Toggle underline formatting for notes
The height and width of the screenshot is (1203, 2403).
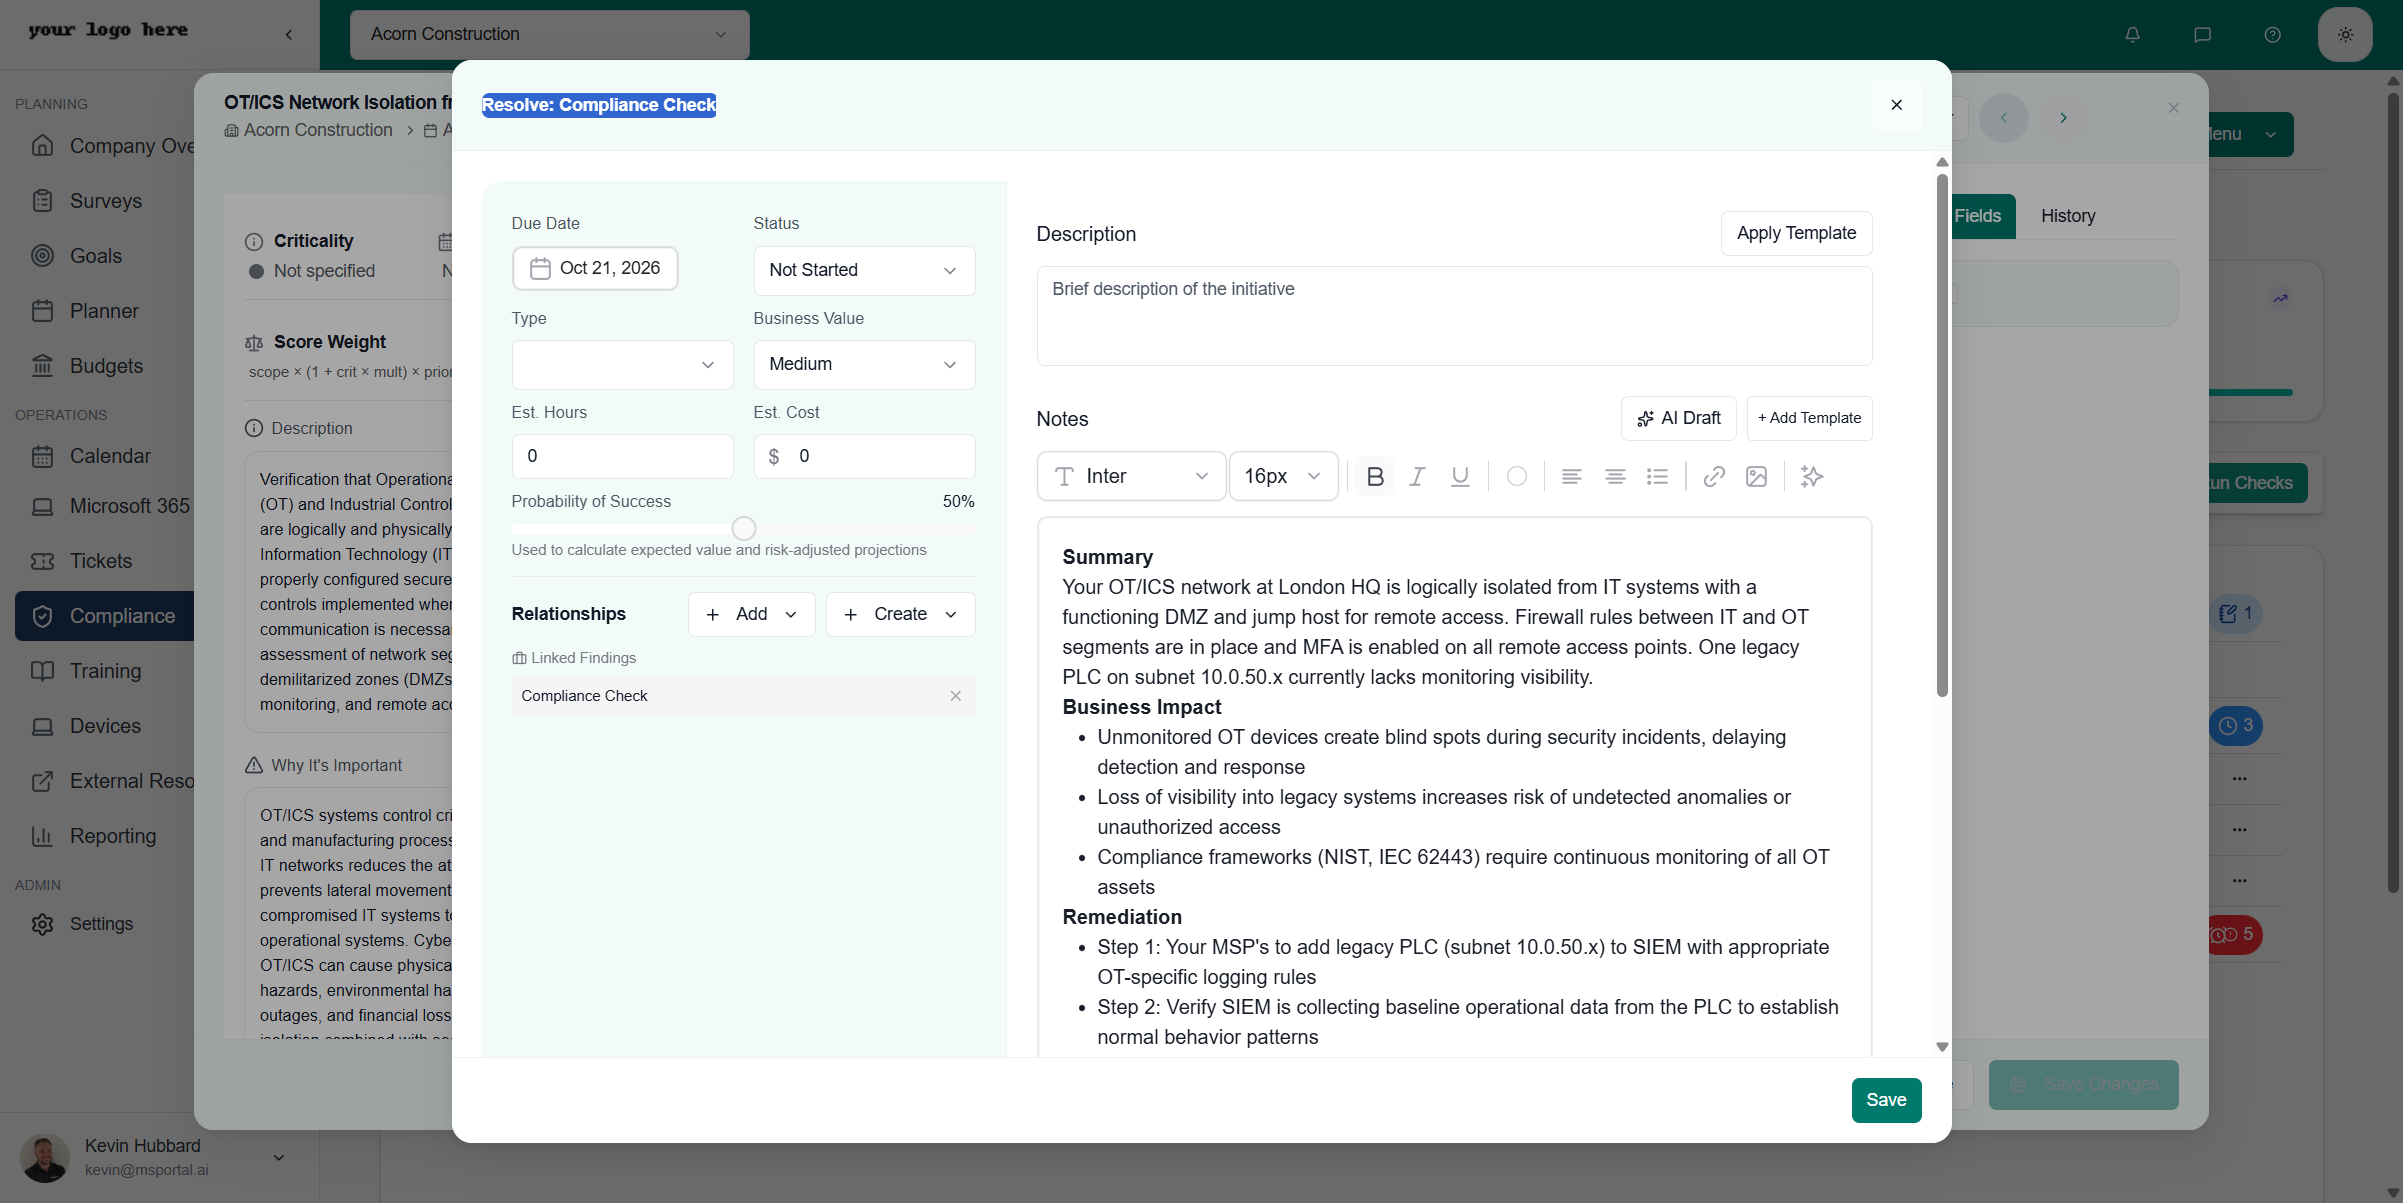(x=1460, y=476)
